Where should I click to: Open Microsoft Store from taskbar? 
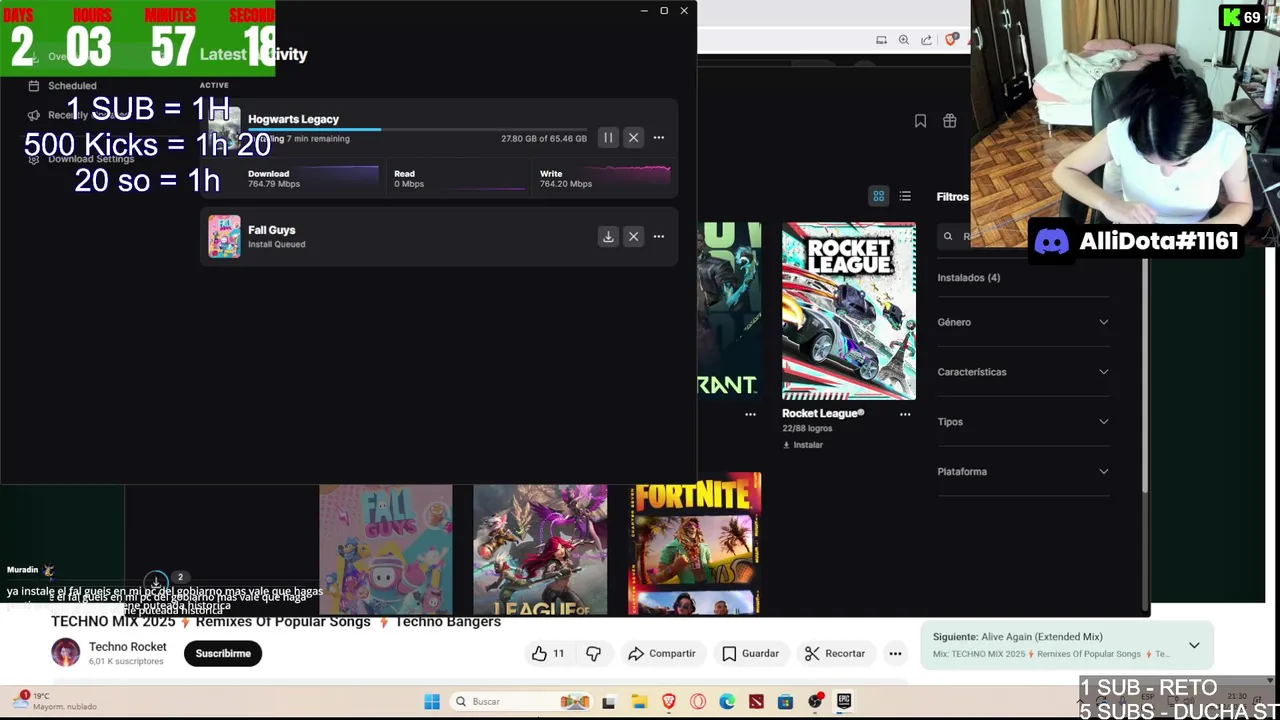click(785, 702)
